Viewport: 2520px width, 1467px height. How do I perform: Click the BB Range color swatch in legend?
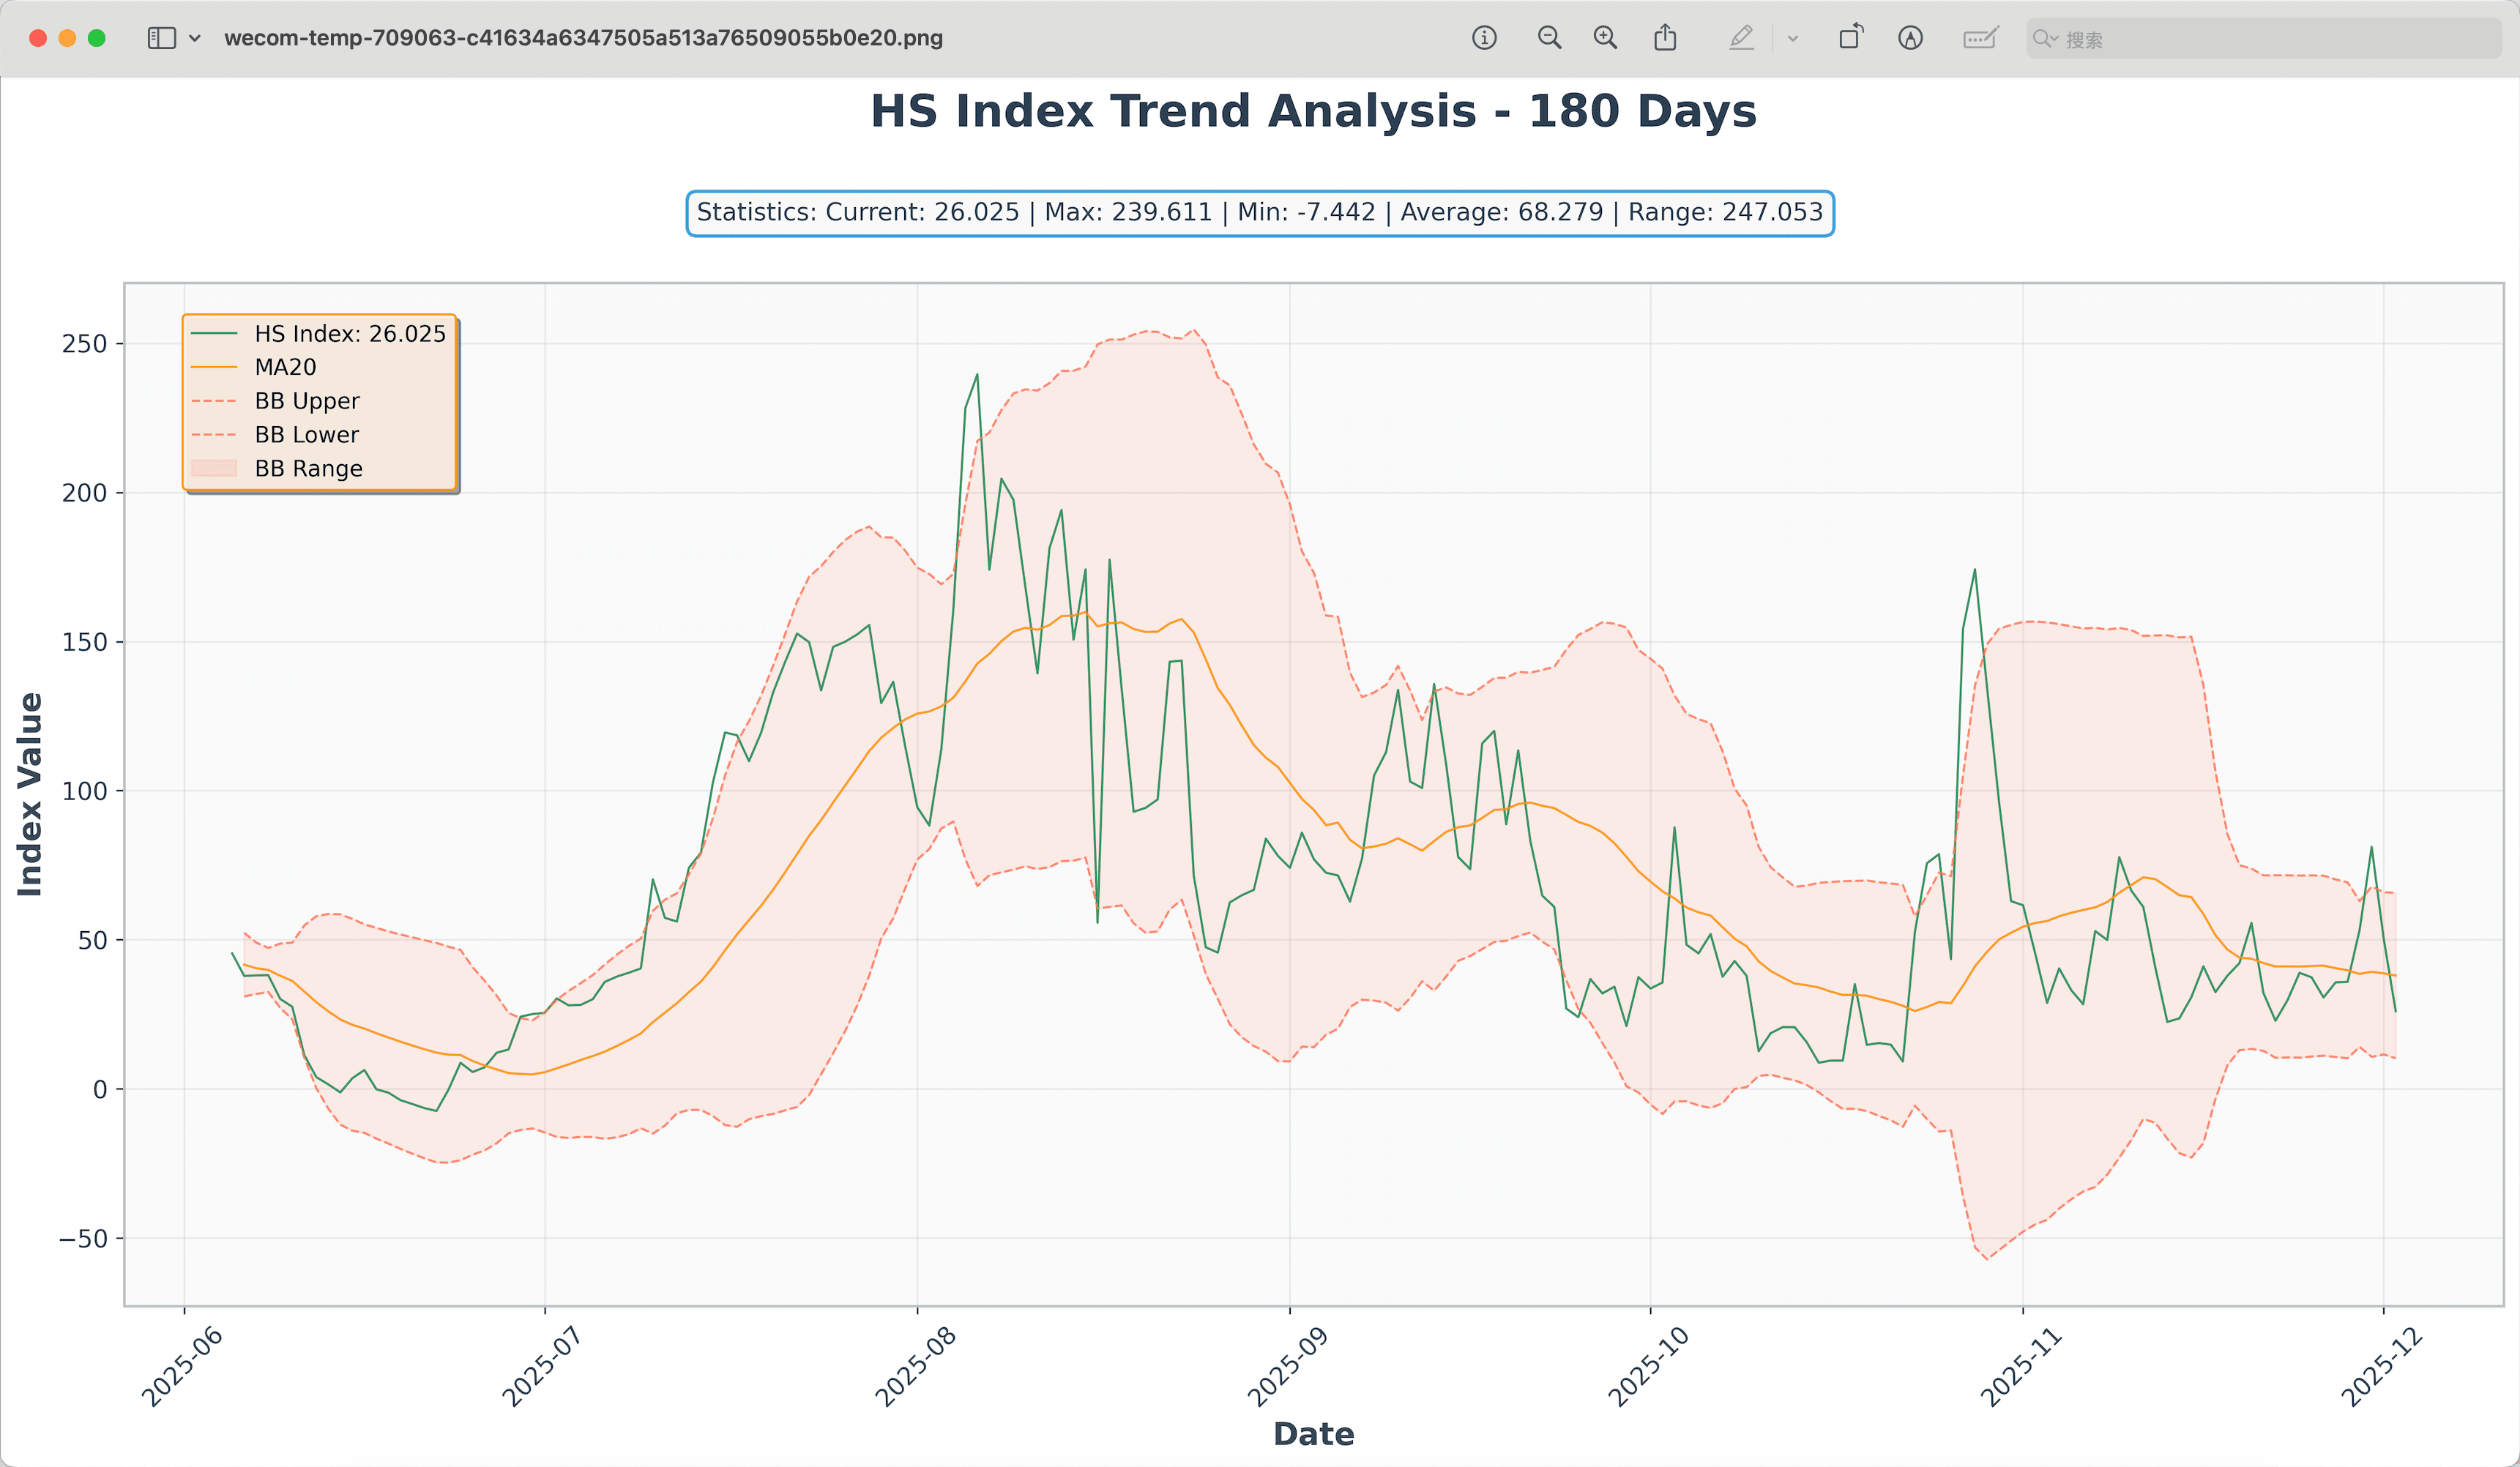pos(213,468)
